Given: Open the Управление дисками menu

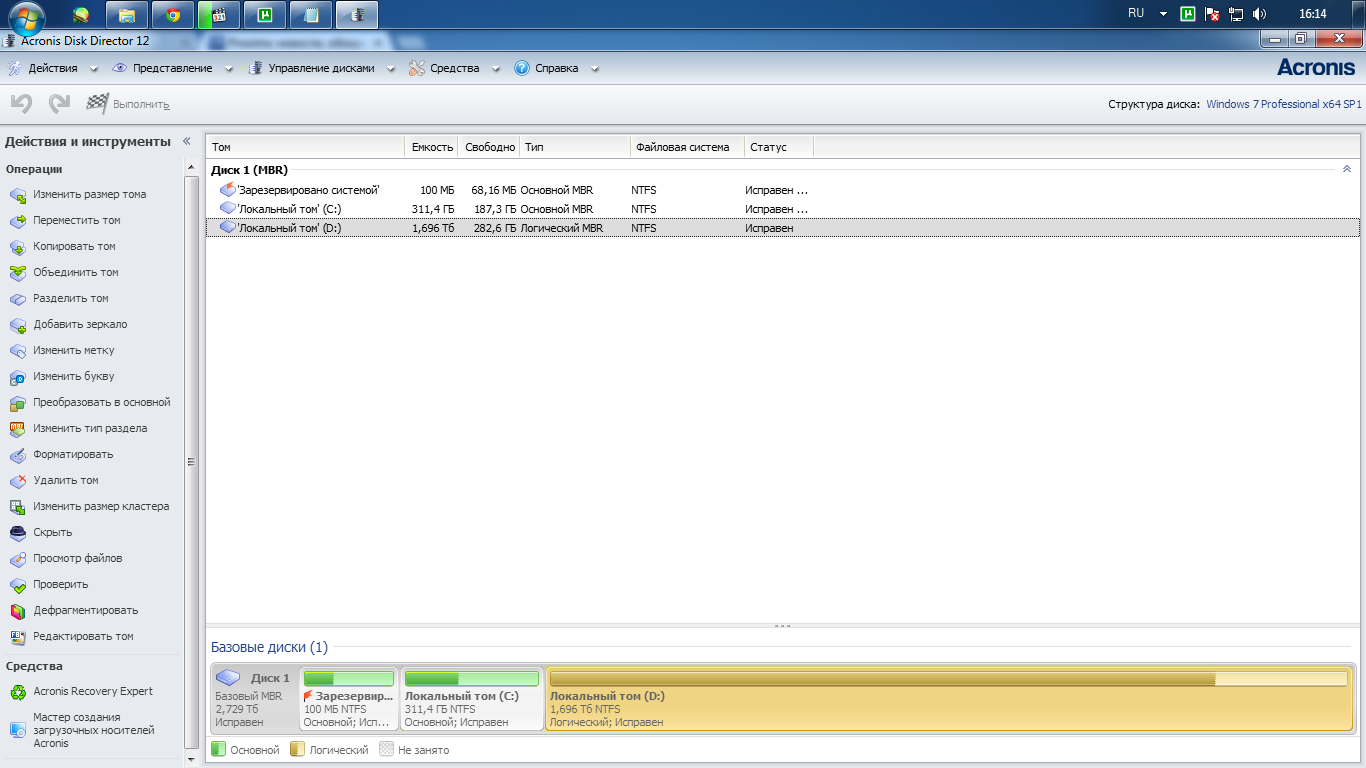Looking at the screenshot, I should tap(320, 69).
